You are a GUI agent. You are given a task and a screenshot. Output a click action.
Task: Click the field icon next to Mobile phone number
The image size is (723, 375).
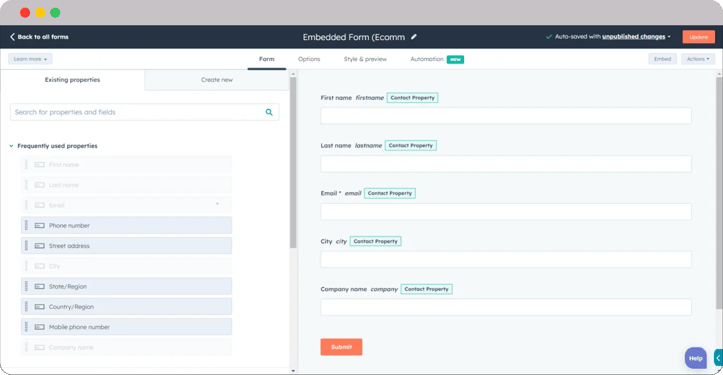[x=40, y=327]
